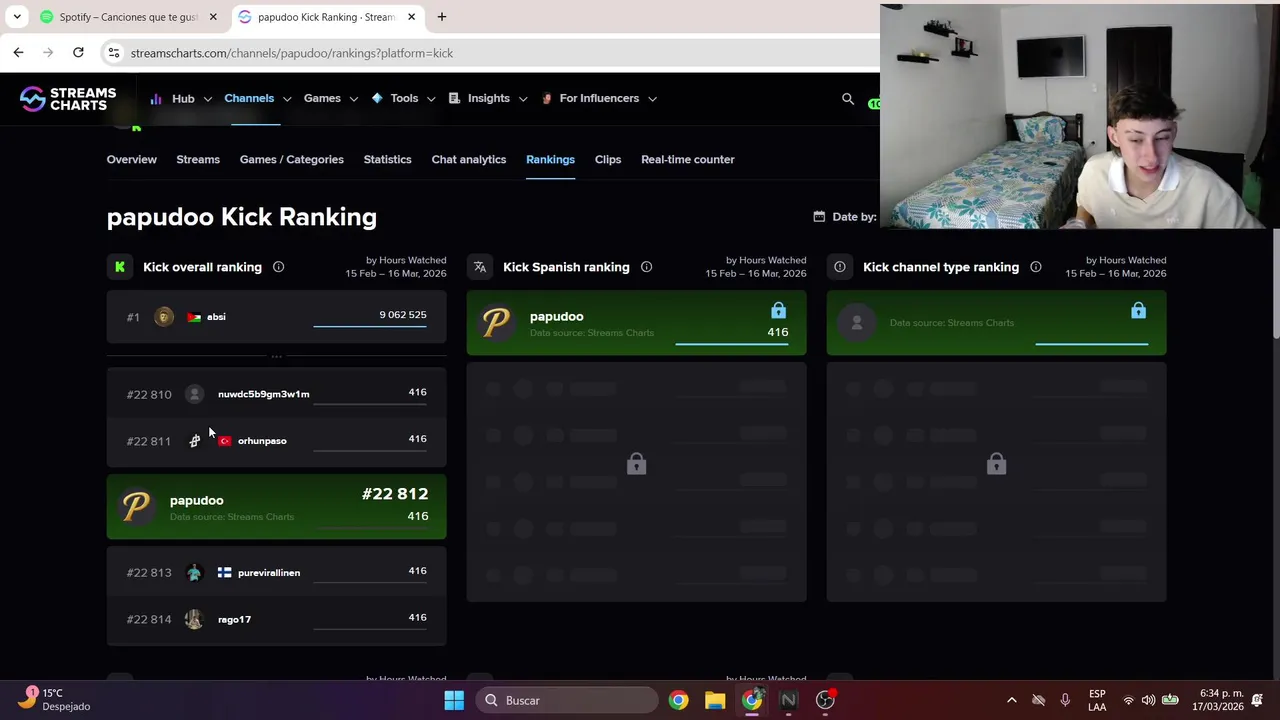1280x720 pixels.
Task: Click the Finnish flag beside purevirallinen
Action: tap(224, 573)
